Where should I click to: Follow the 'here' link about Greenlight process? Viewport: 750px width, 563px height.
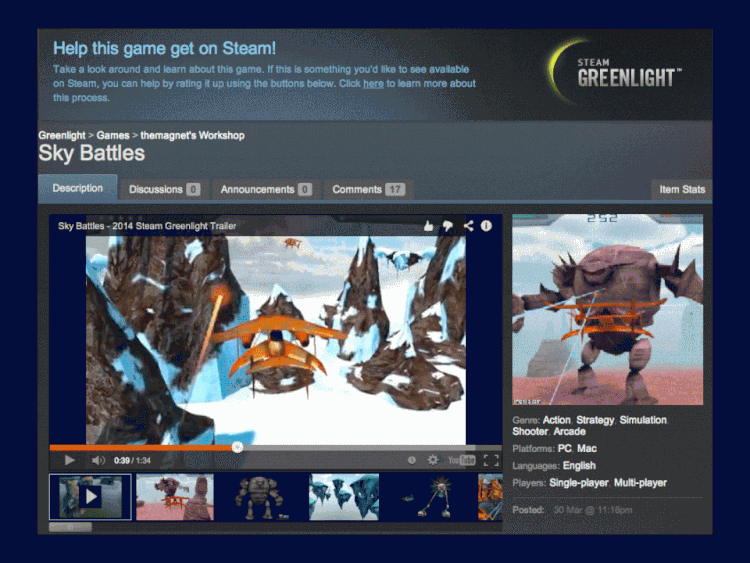tap(373, 83)
